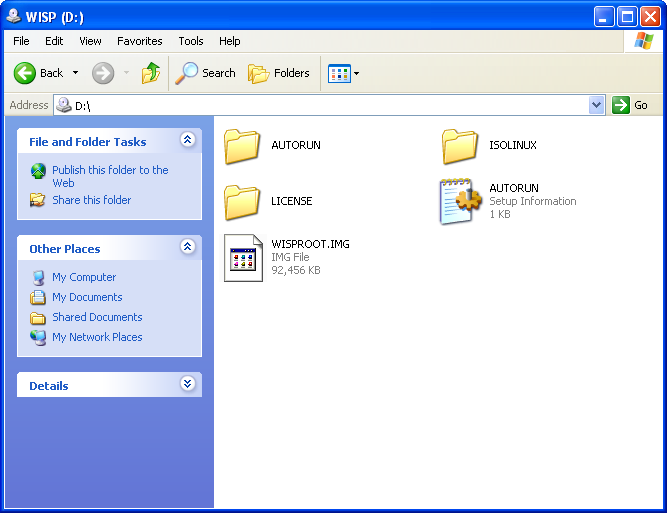Click the grey Forward arrow button

pyautogui.click(x=103, y=73)
